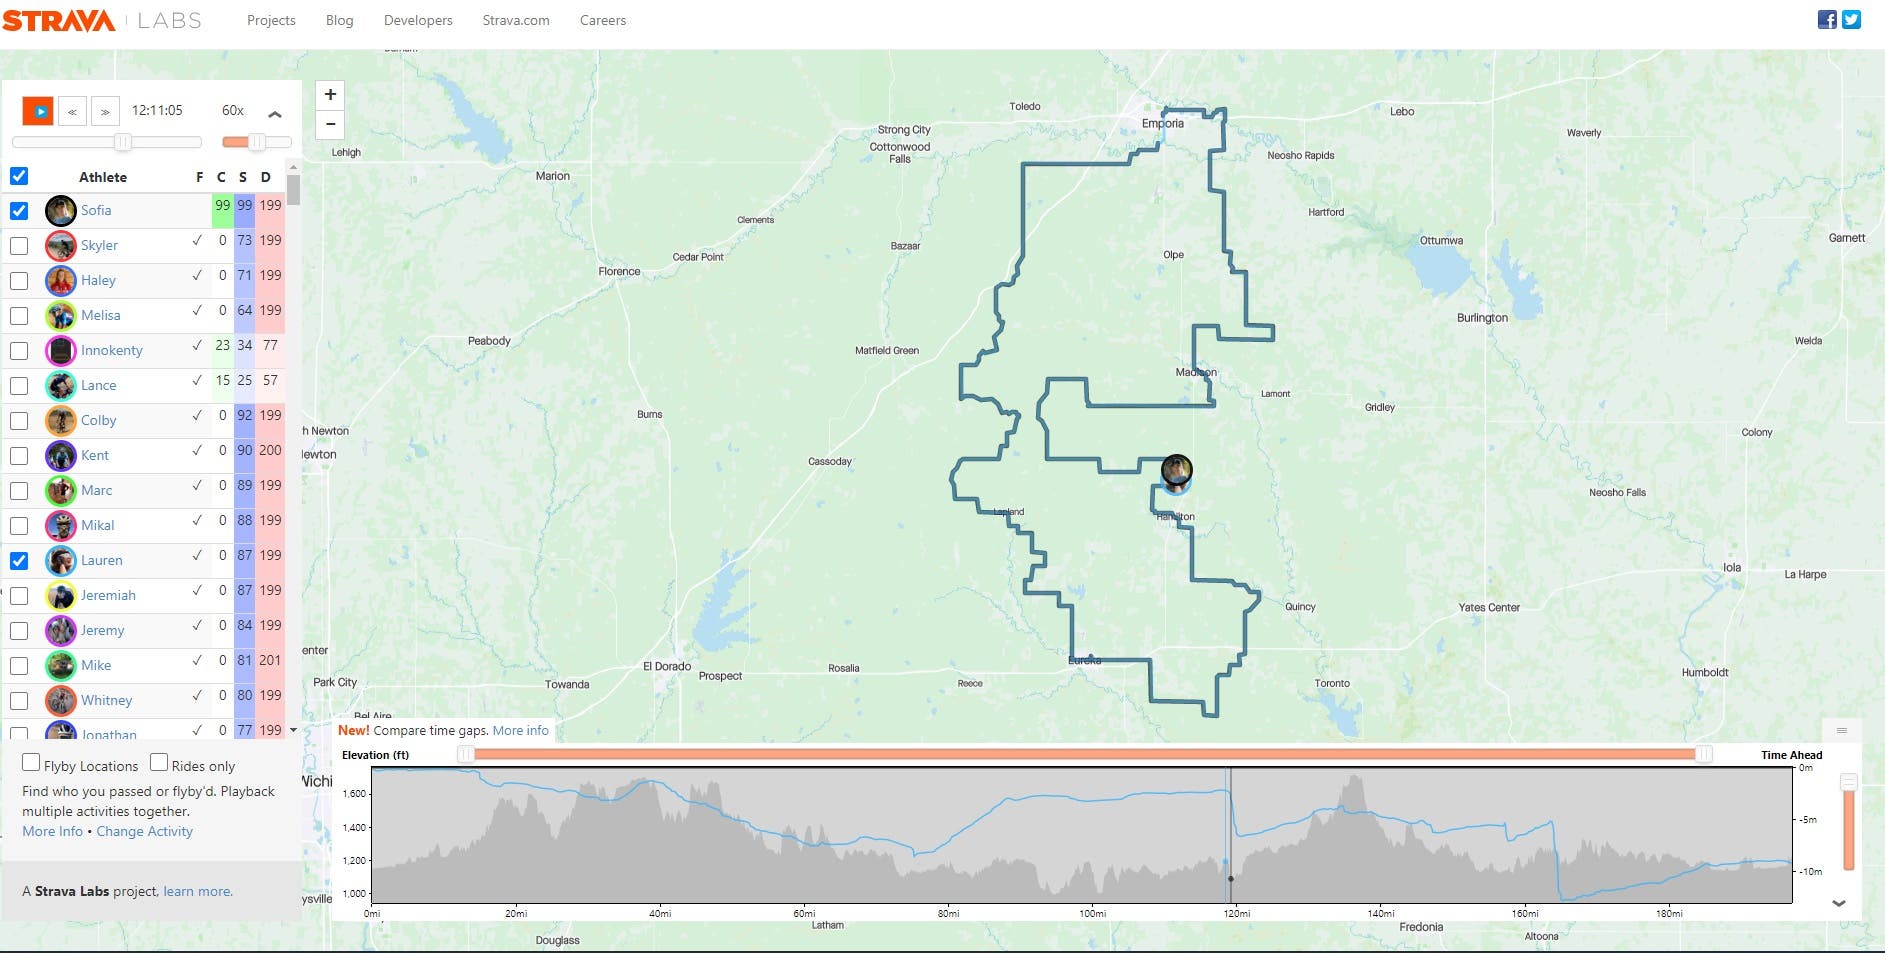Click the fast-forward playback button
The width and height of the screenshot is (1885, 953).
105,111
